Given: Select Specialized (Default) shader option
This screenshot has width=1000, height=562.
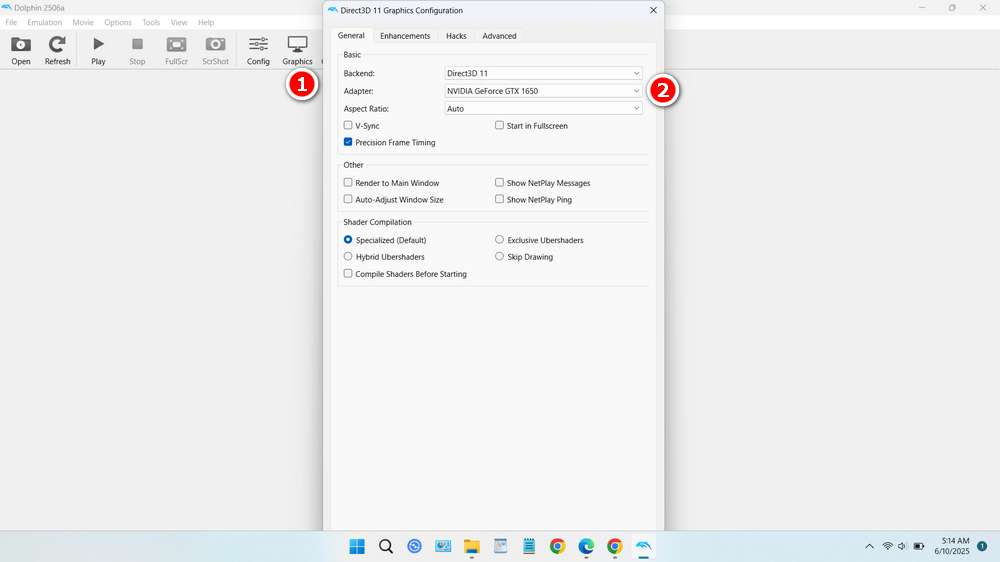Looking at the screenshot, I should click(x=348, y=240).
